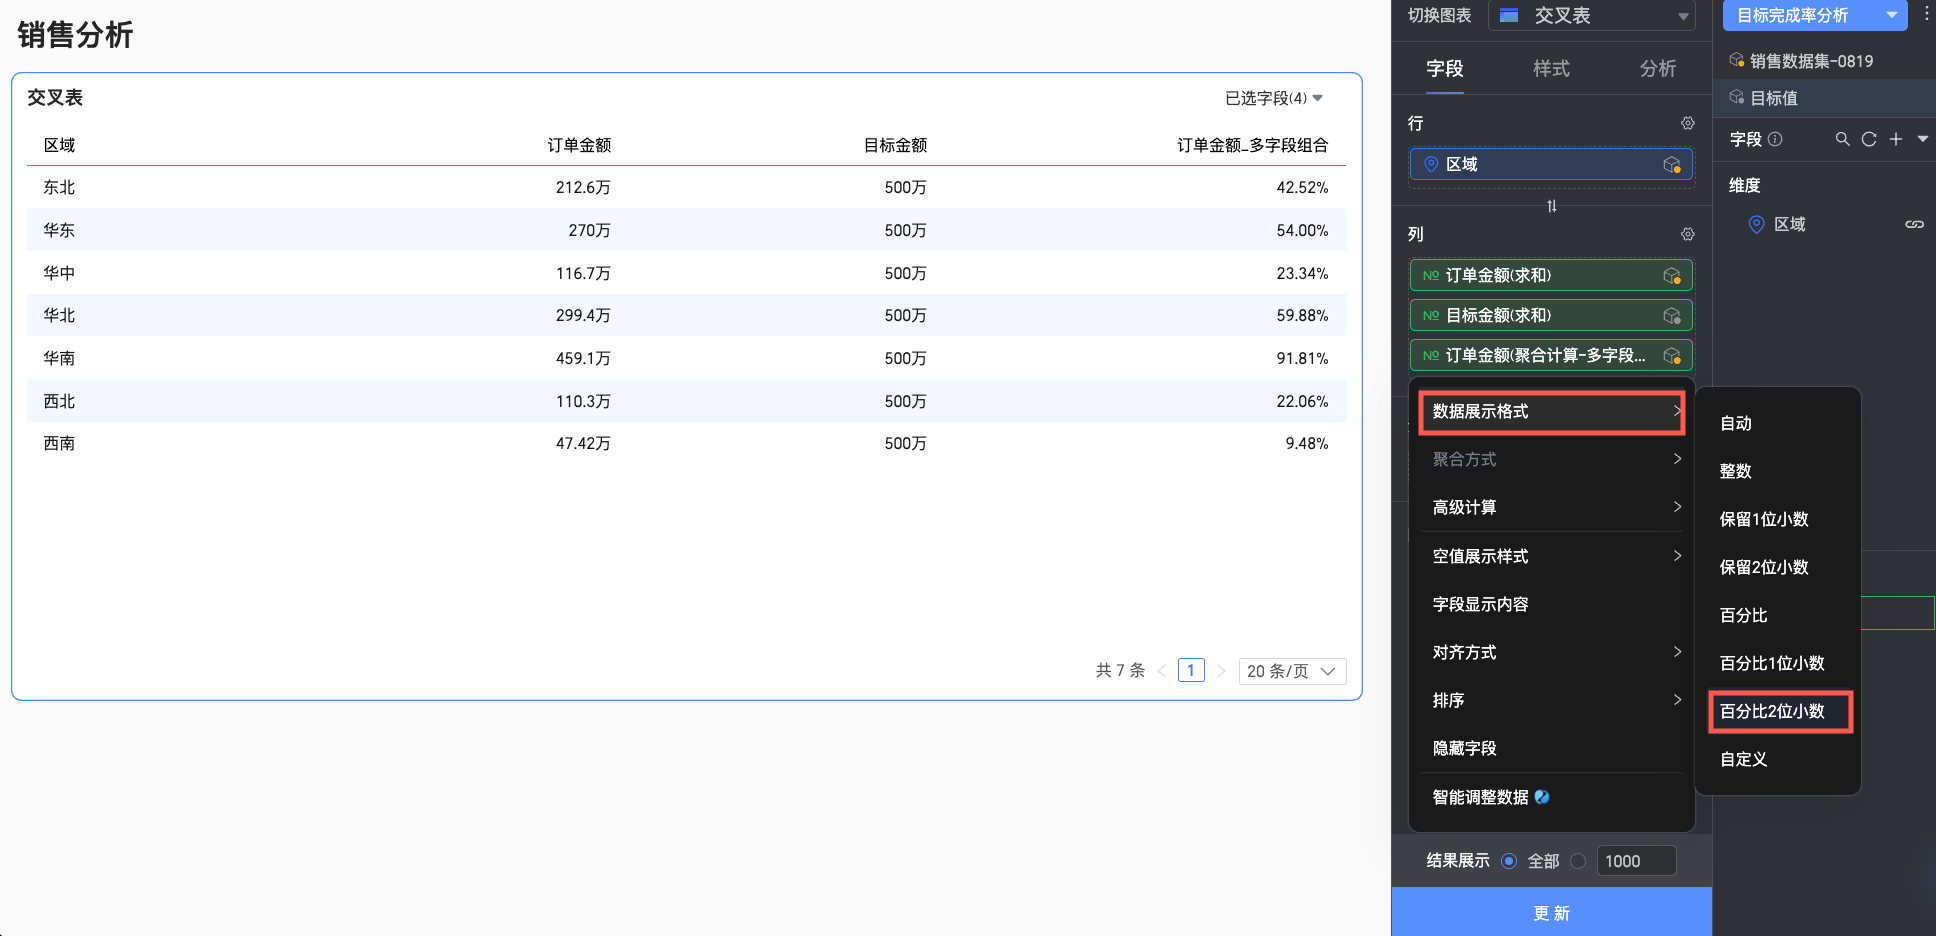Select 保留2位小数 format
This screenshot has height=936, width=1936.
[1778, 567]
